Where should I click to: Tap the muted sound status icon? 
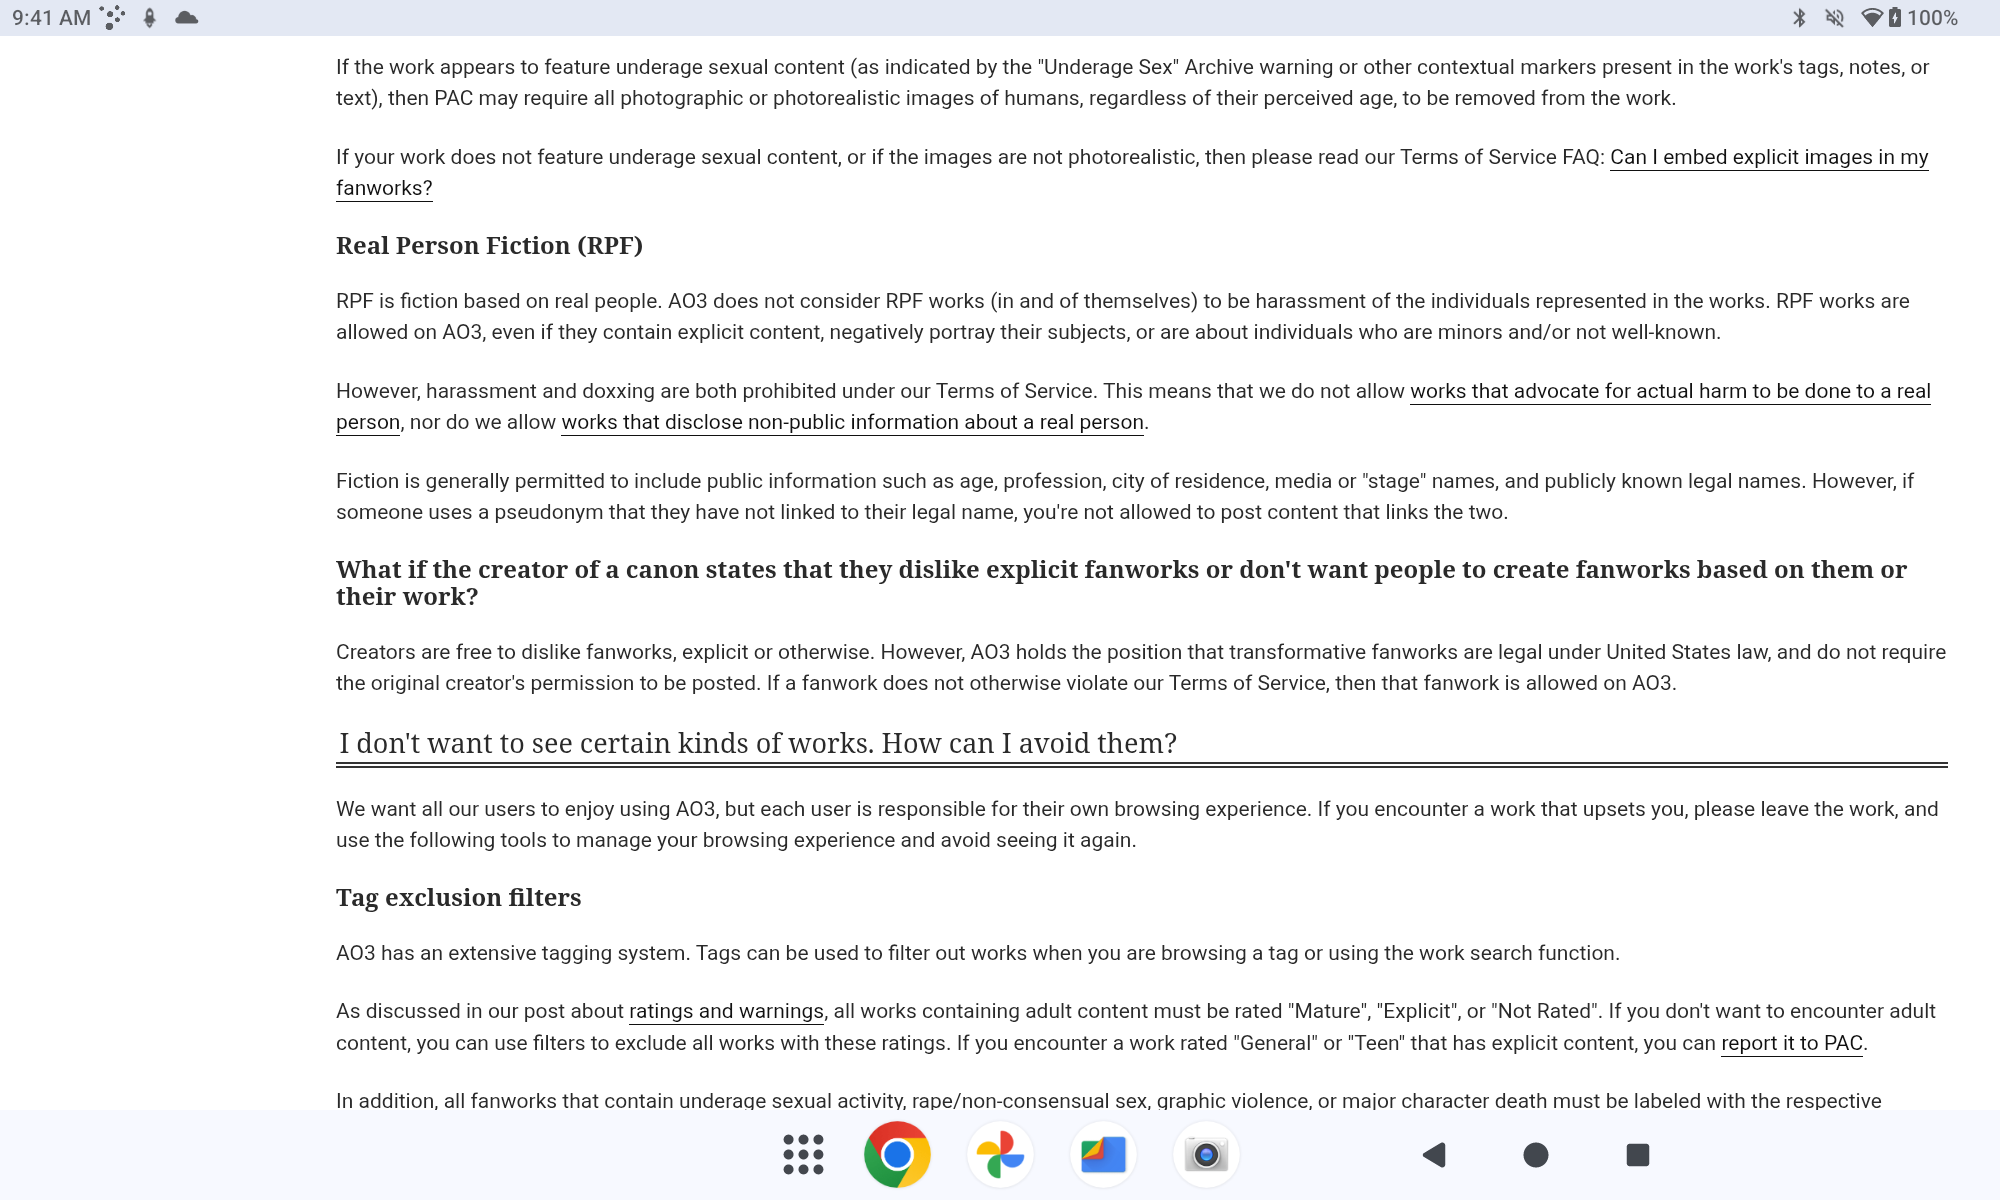1835,18
